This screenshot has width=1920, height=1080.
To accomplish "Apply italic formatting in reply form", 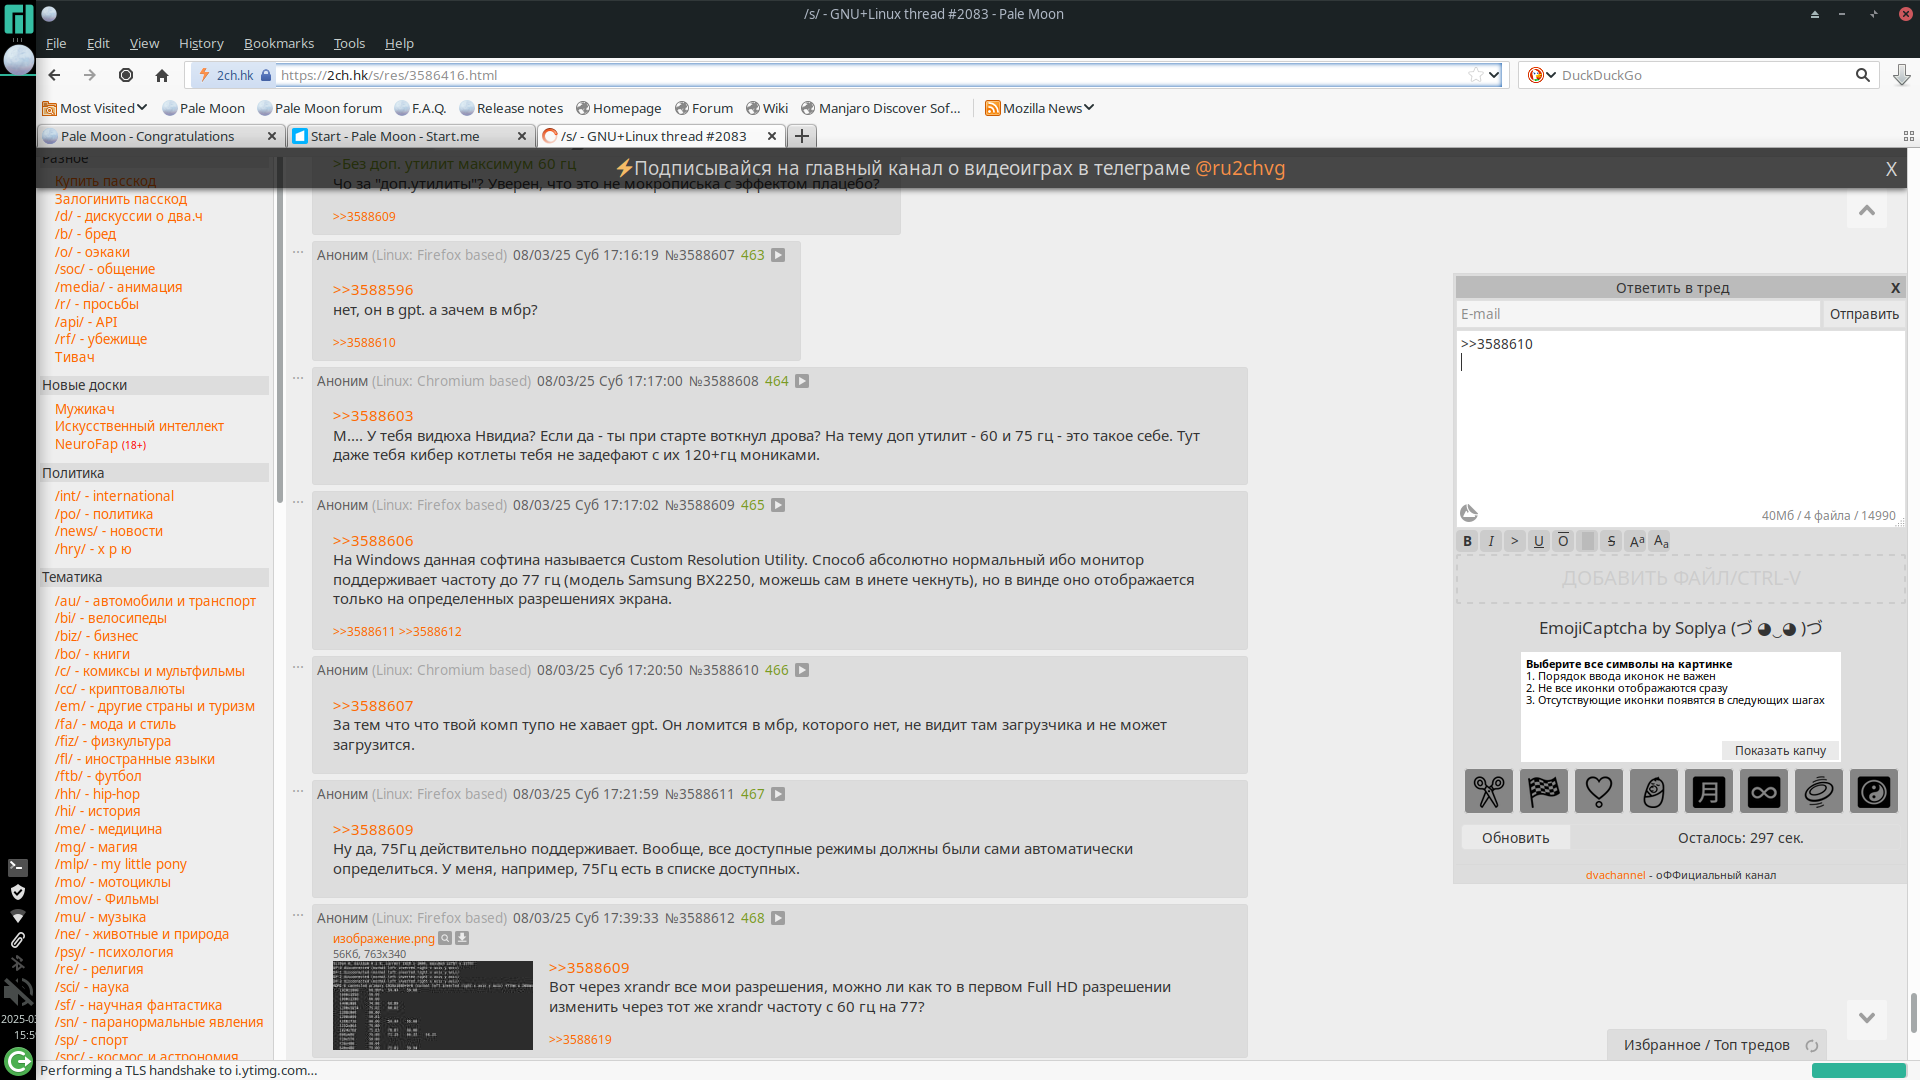I will pos(1491,541).
